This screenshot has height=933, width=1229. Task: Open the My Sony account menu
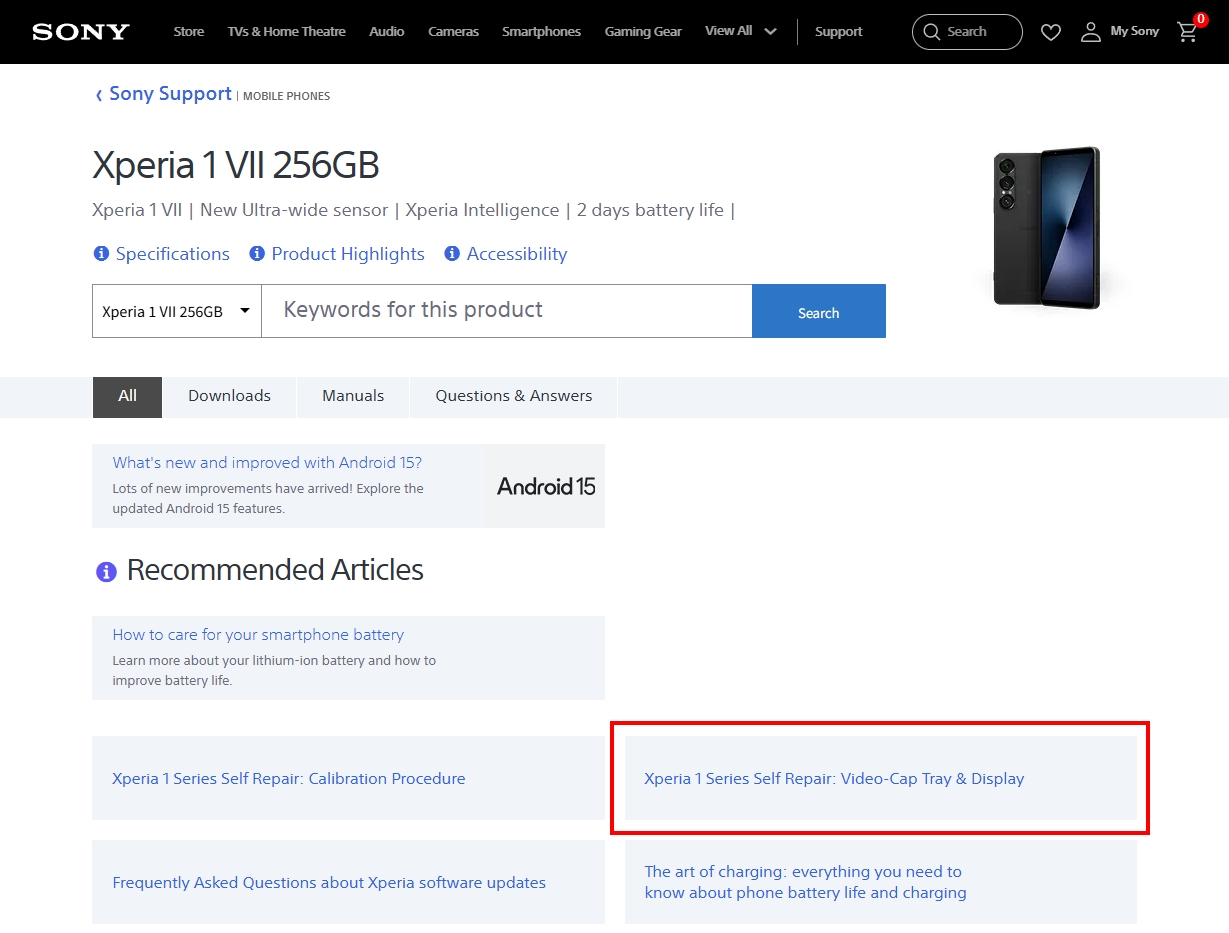(x=1120, y=32)
